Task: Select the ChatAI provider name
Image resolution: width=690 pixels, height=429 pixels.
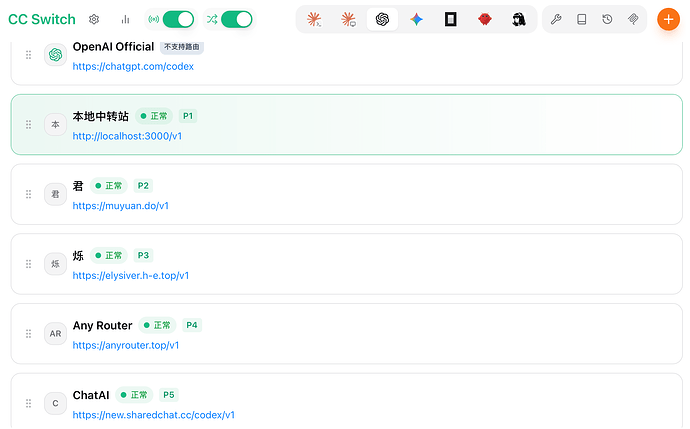Action: point(91,395)
